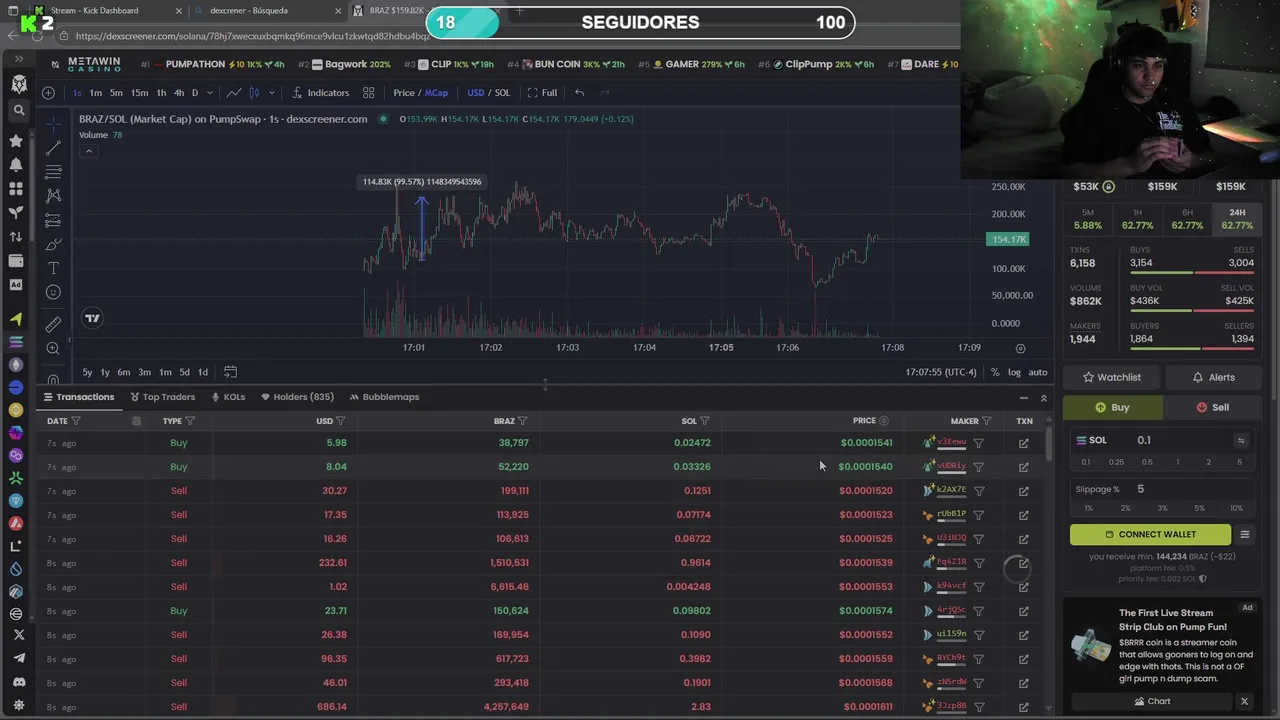Toggle log scale on chart

[x=1014, y=373]
